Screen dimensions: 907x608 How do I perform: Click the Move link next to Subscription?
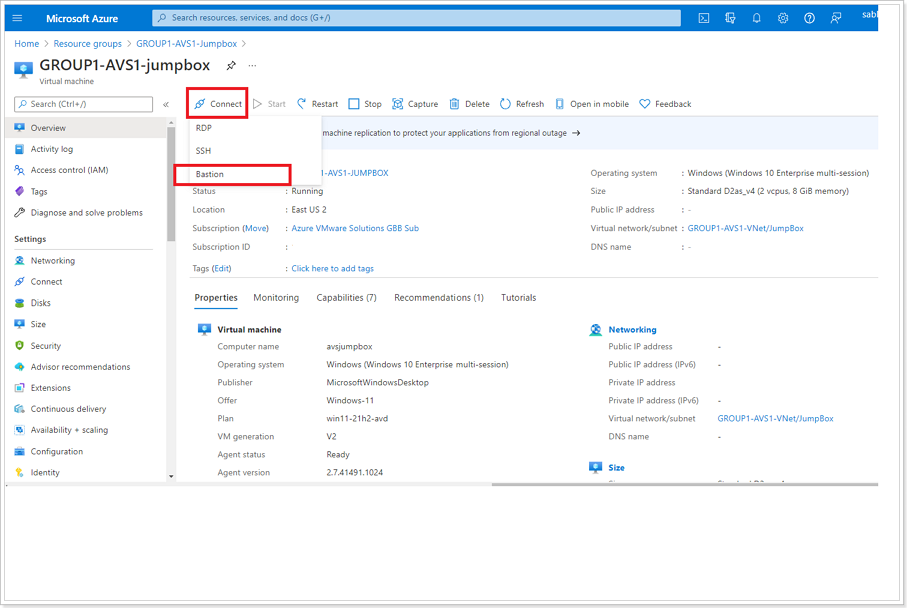tap(256, 229)
